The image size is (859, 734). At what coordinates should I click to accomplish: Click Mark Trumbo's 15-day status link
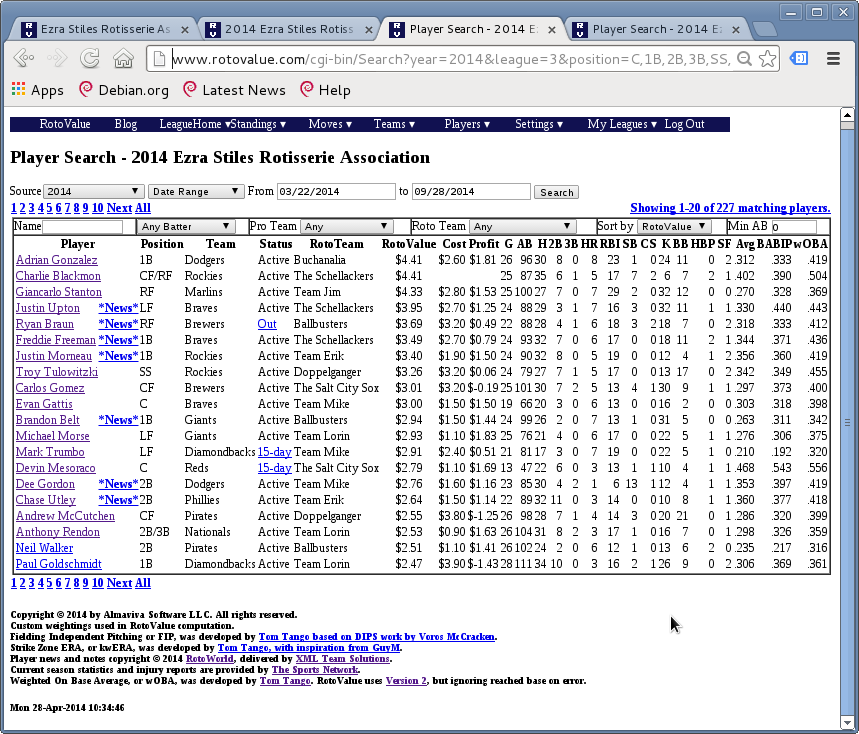274,452
